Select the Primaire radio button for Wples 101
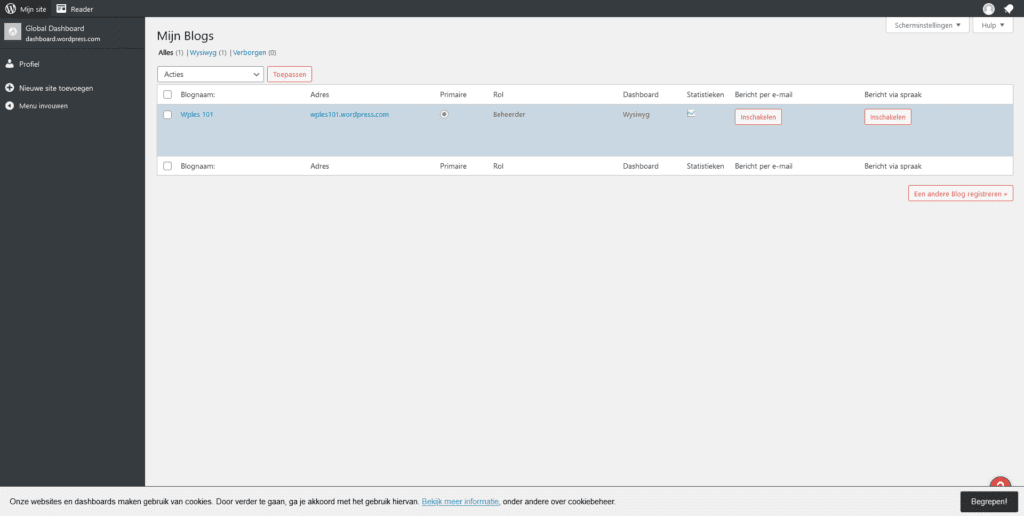Image resolution: width=1024 pixels, height=516 pixels. (445, 114)
